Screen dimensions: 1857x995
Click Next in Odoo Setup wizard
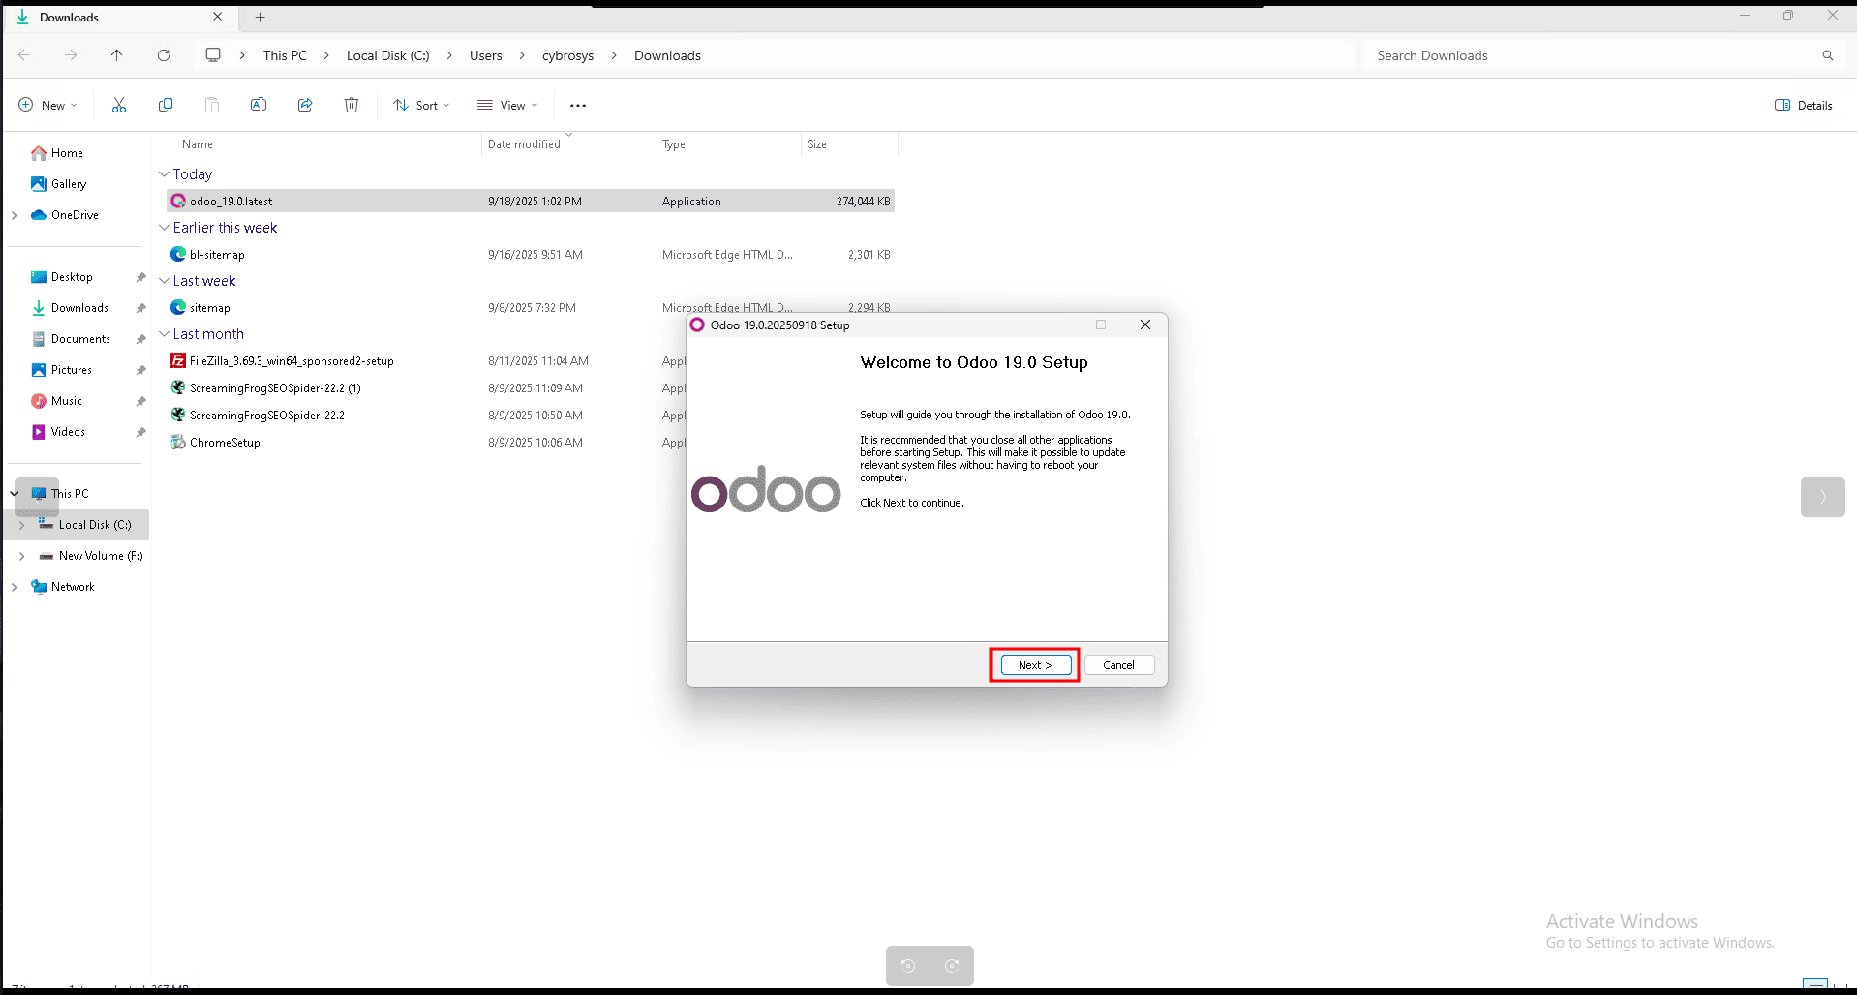(1036, 665)
